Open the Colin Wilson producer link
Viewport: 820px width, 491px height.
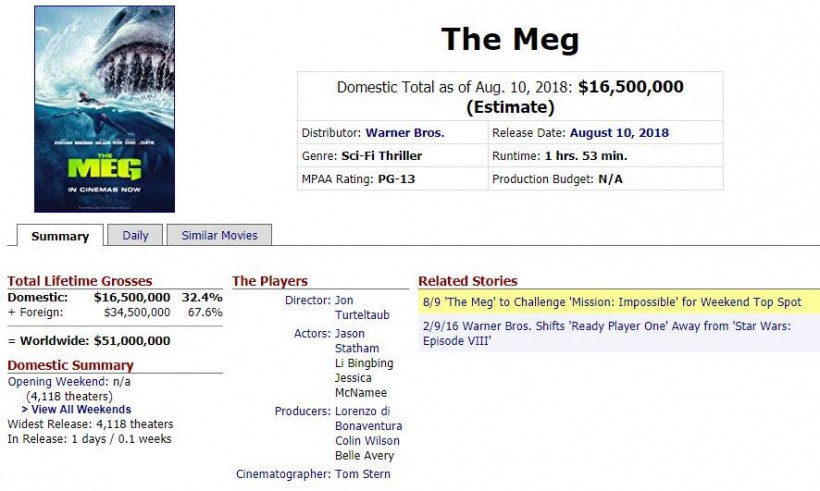coord(367,441)
